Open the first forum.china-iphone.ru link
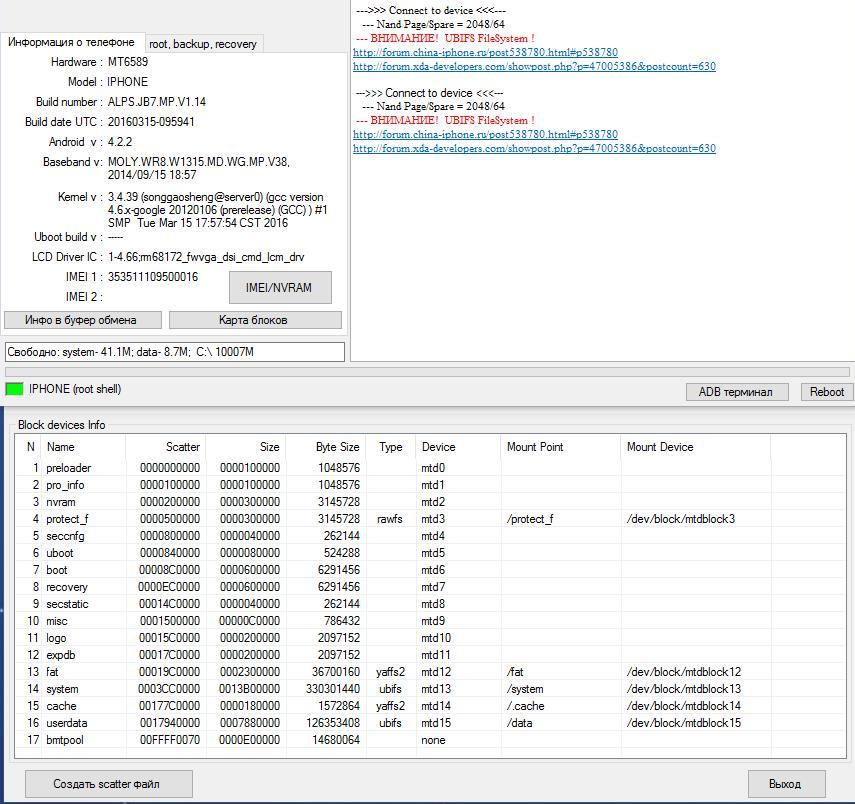Viewport: 855px width, 804px height. (x=485, y=52)
